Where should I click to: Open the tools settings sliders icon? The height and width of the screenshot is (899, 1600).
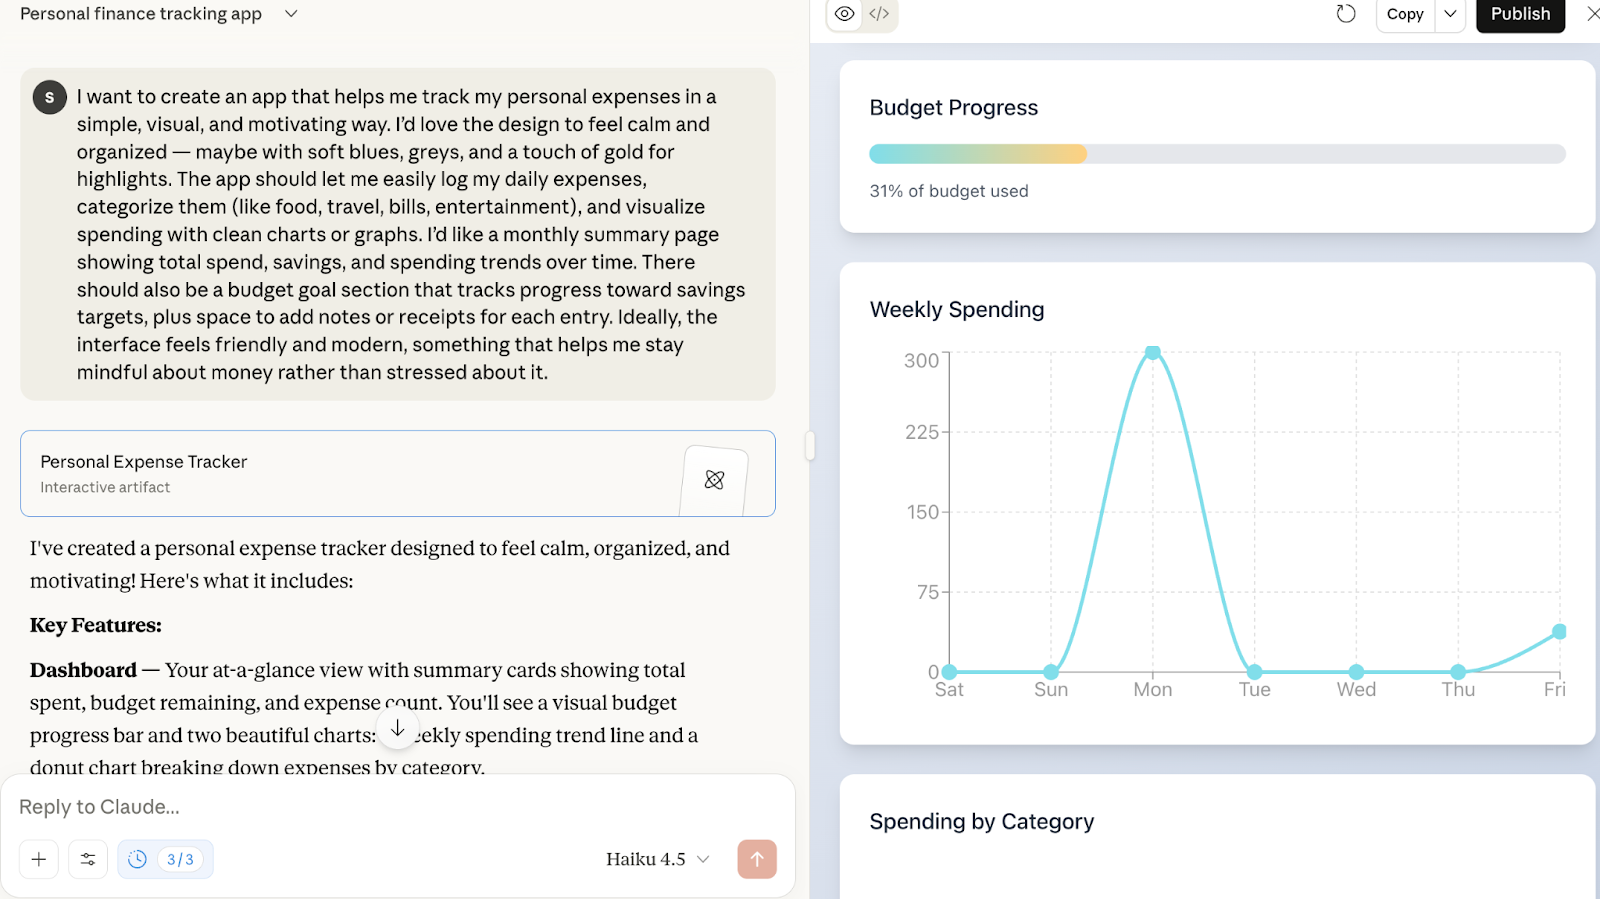point(88,859)
